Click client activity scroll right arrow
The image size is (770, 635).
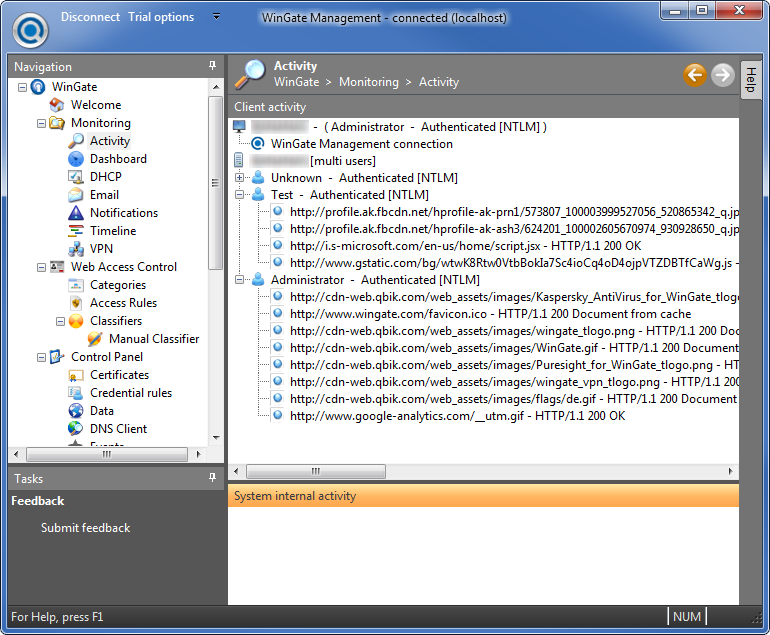730,471
